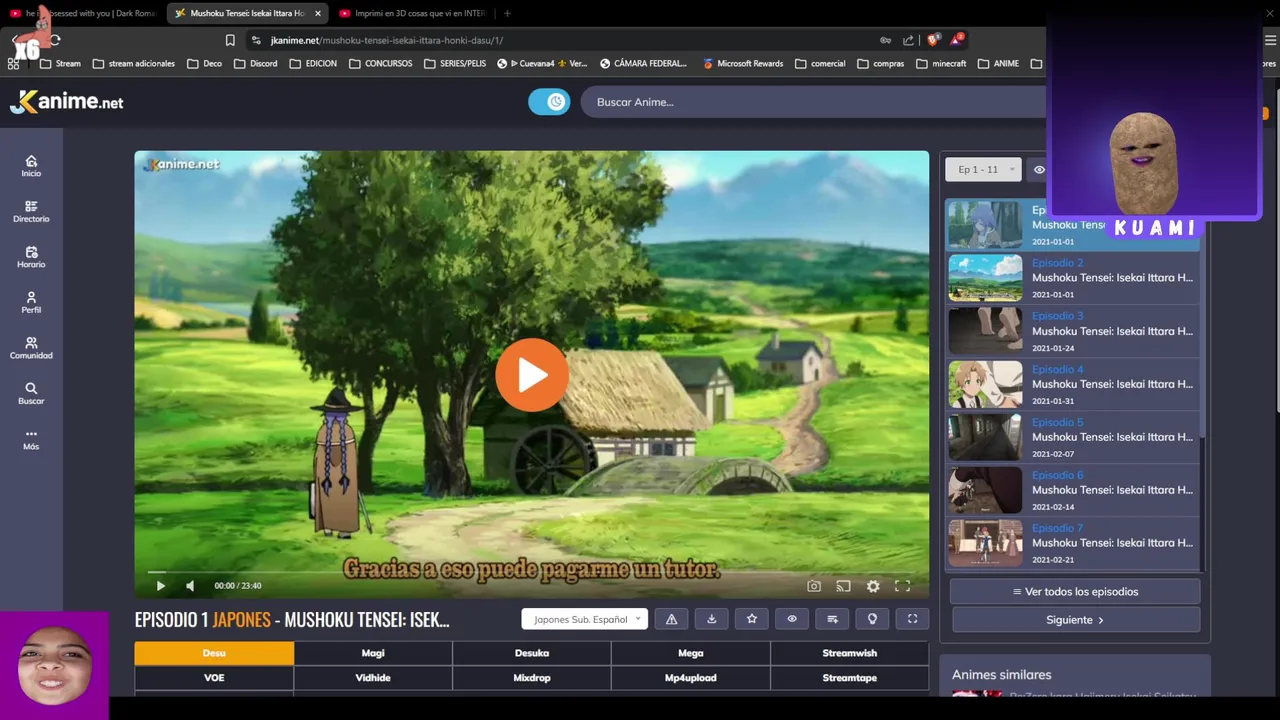Open Episodio 4 dated 2021-01-31
Screen dimensions: 1280x720
pyautogui.click(x=1073, y=384)
